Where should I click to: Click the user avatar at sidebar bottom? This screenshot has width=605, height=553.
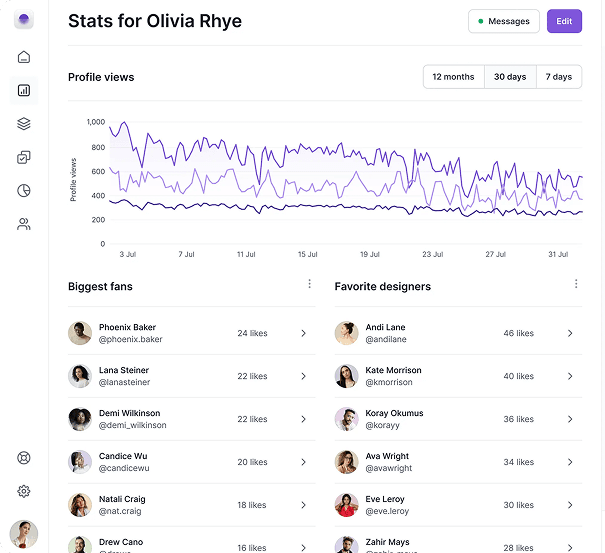(x=24, y=534)
